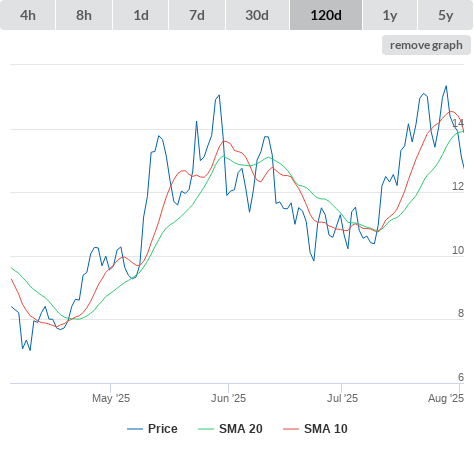This screenshot has width=474, height=455.
Task: Click the active 120d range tab
Action: 326,15
